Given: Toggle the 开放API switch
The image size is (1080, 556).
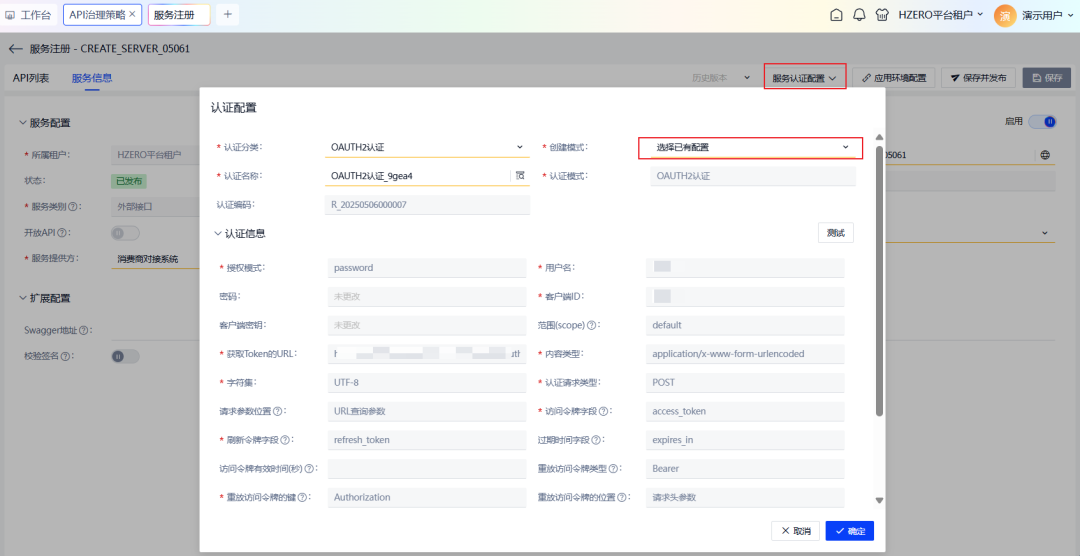Looking at the screenshot, I should [125, 233].
